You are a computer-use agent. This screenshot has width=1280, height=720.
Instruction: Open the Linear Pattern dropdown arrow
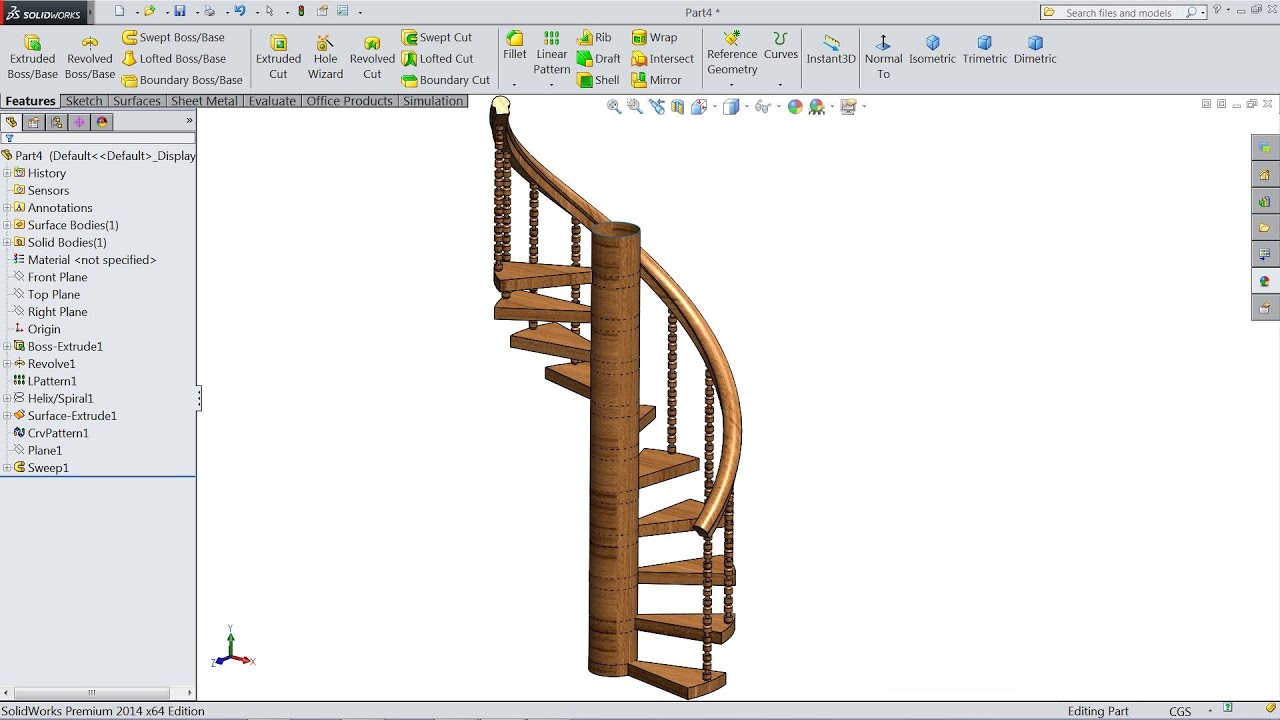coord(551,85)
